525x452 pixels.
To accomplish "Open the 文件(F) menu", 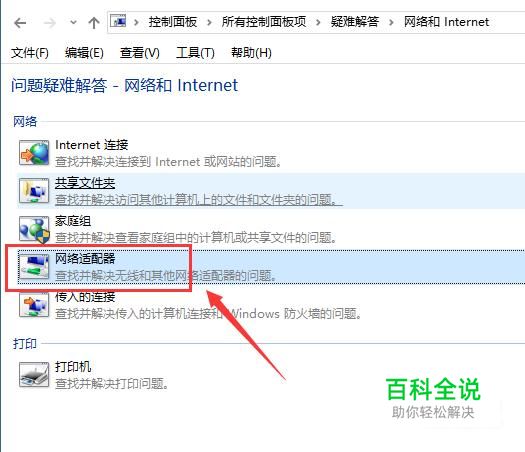I will (30, 53).
